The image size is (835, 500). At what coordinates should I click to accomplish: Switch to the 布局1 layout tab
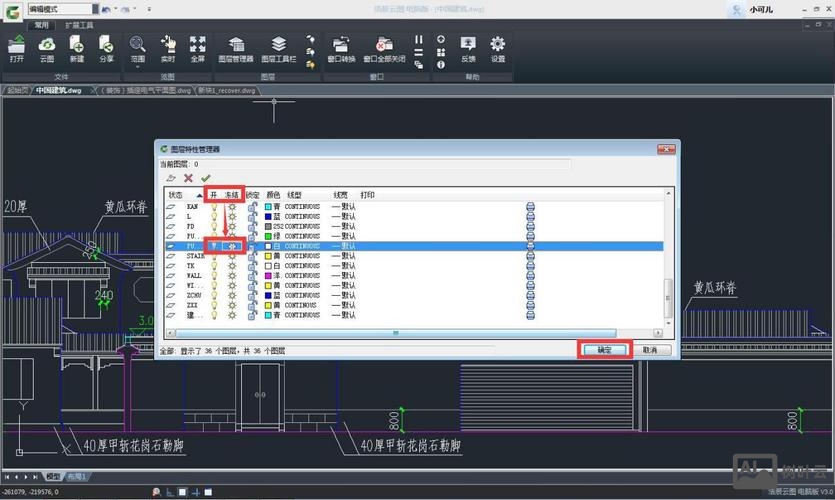pos(77,477)
